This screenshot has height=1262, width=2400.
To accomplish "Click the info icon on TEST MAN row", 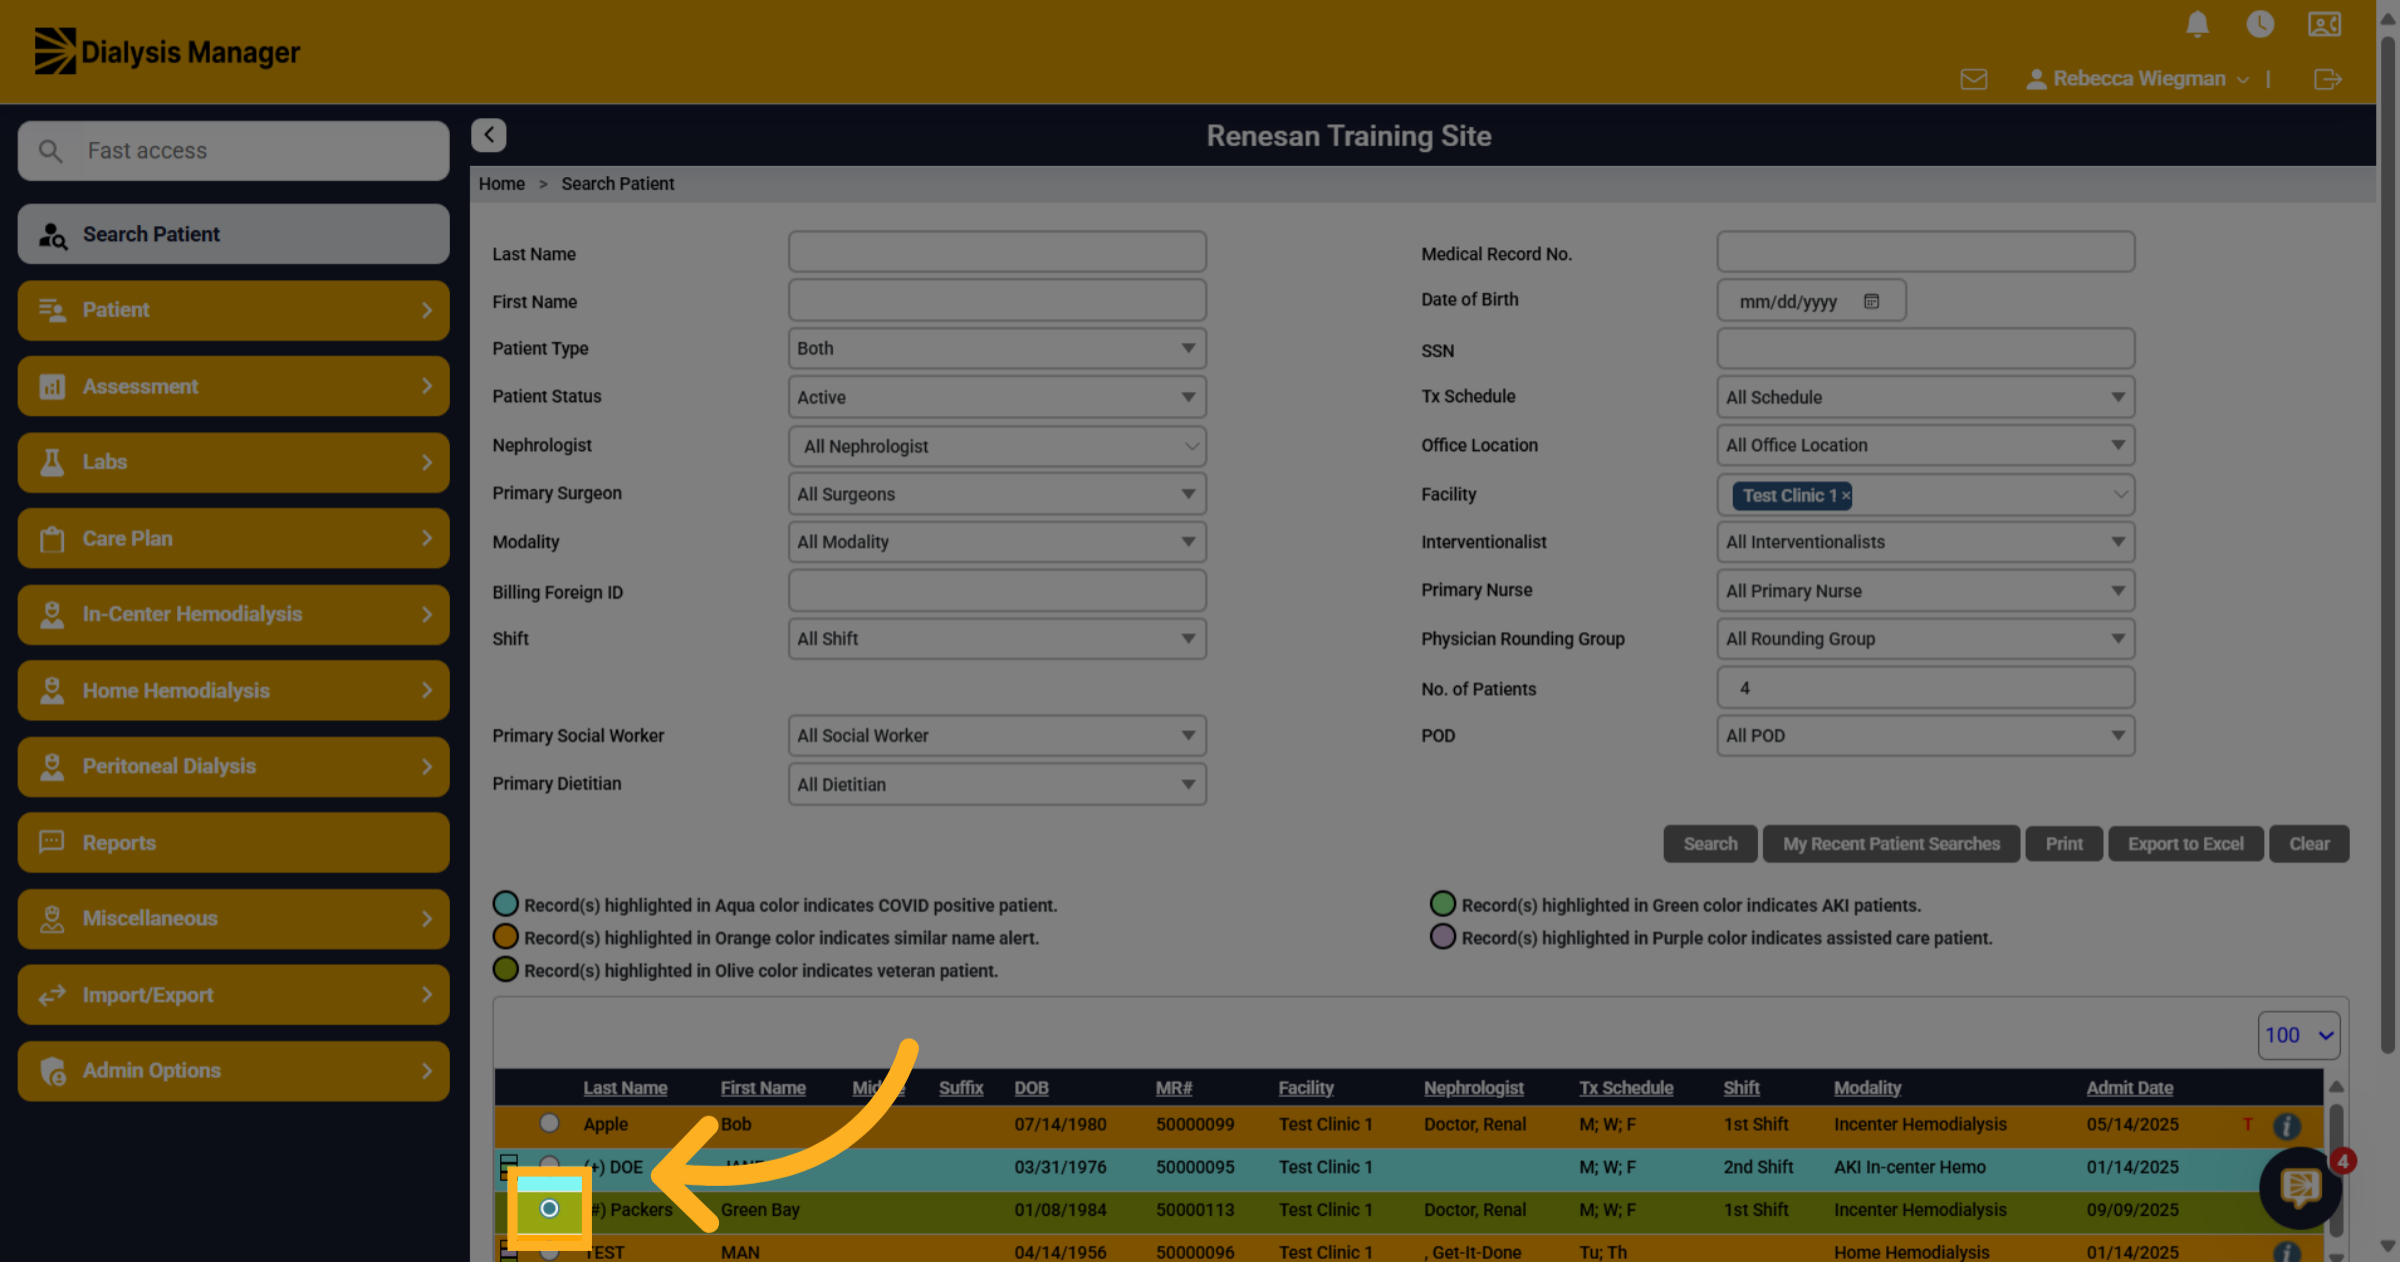I will coord(2286,1252).
